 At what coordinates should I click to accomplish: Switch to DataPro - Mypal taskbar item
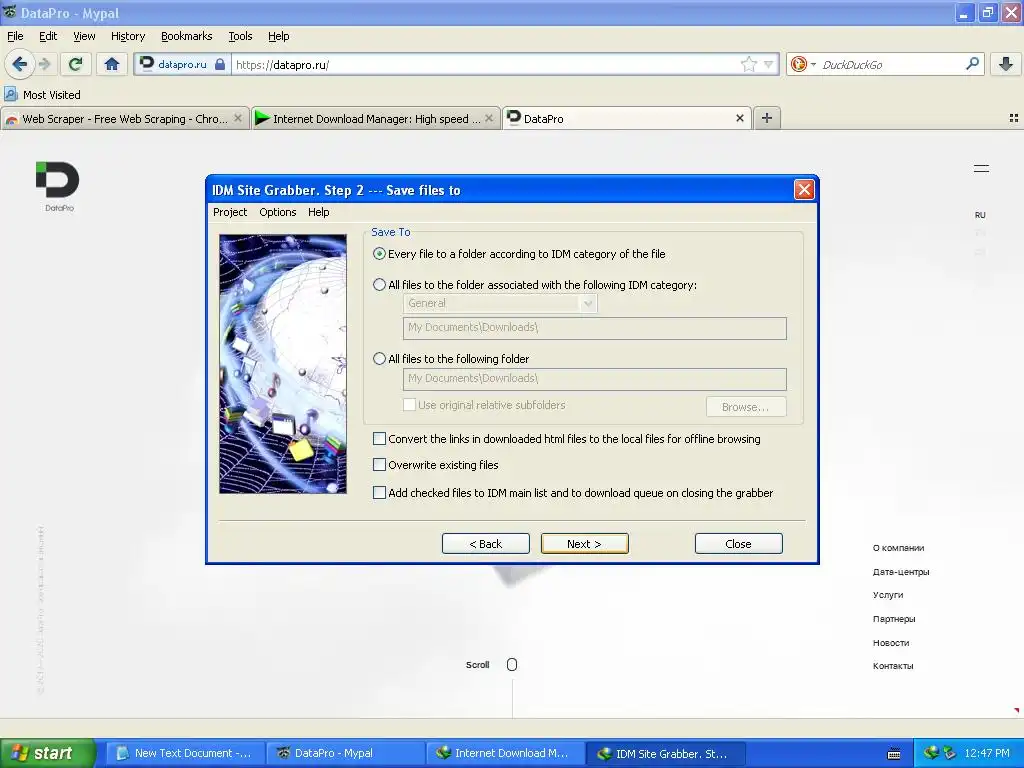[x=345, y=753]
